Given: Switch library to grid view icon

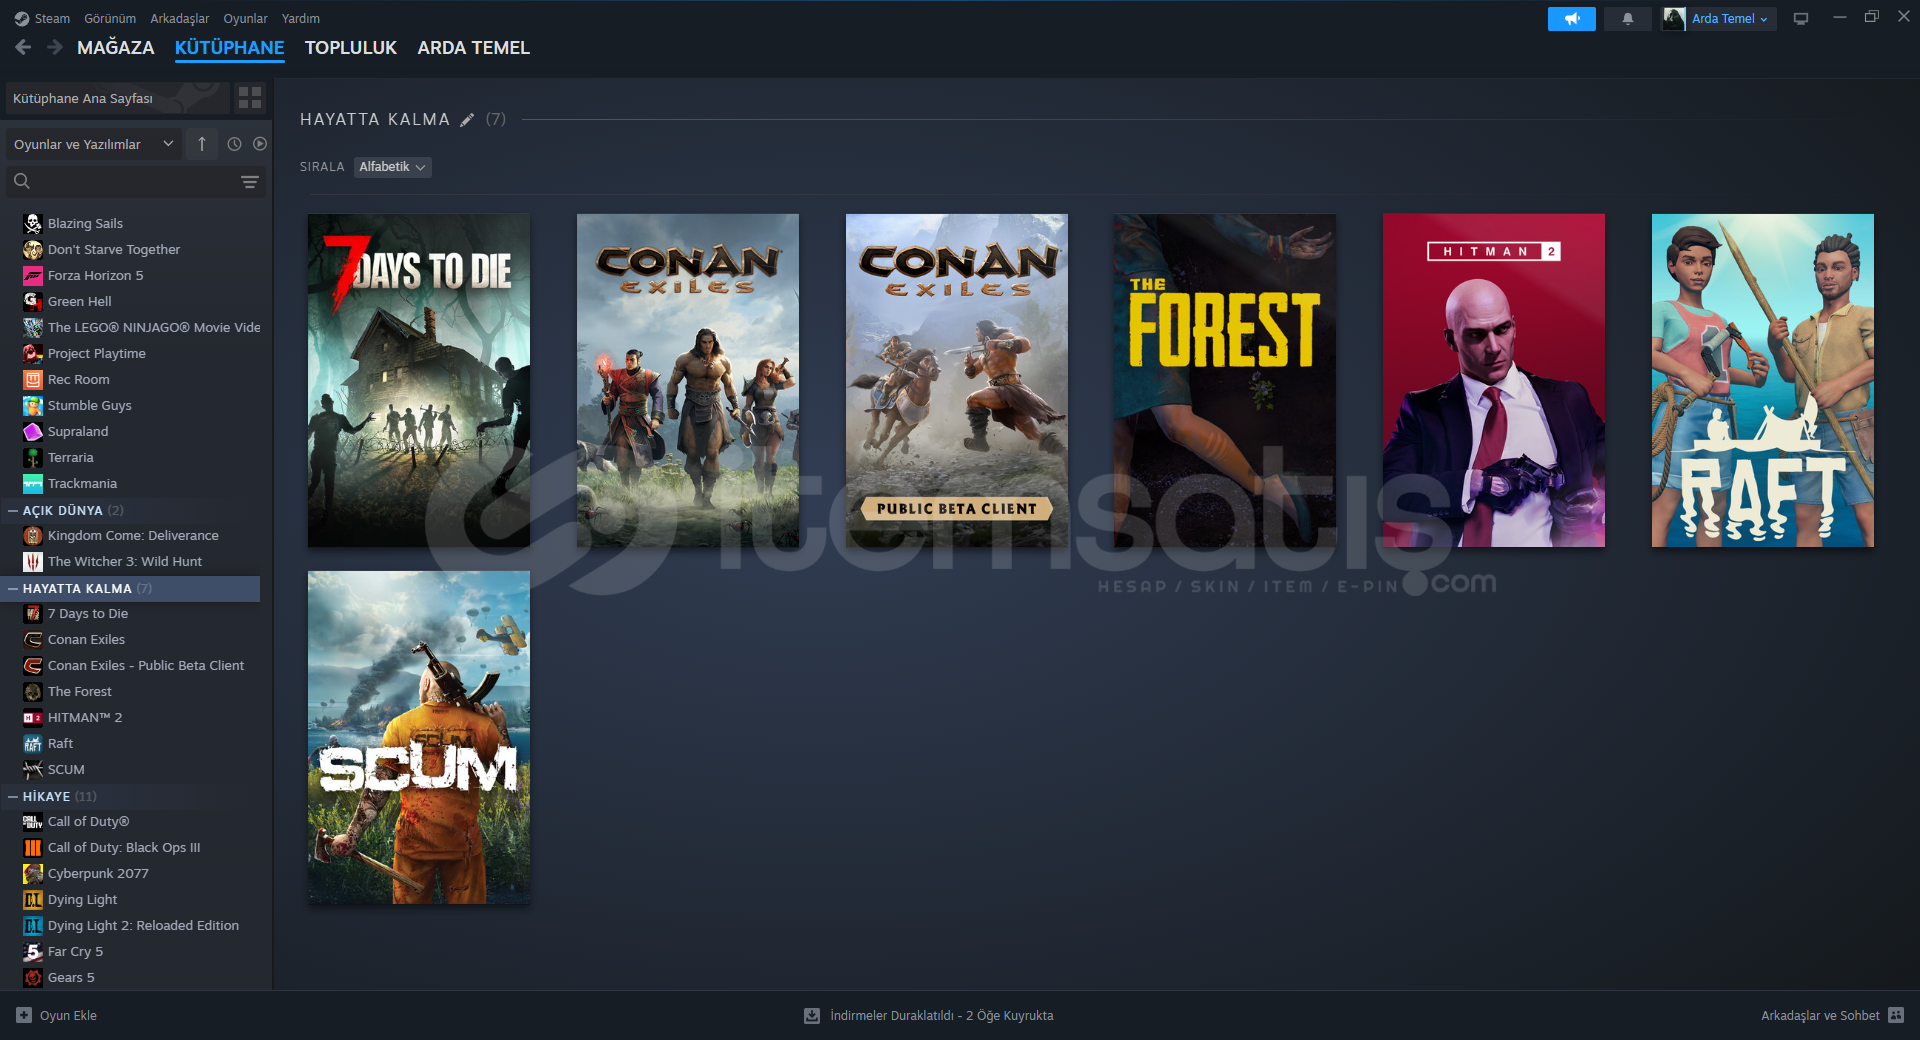Looking at the screenshot, I should 250,98.
